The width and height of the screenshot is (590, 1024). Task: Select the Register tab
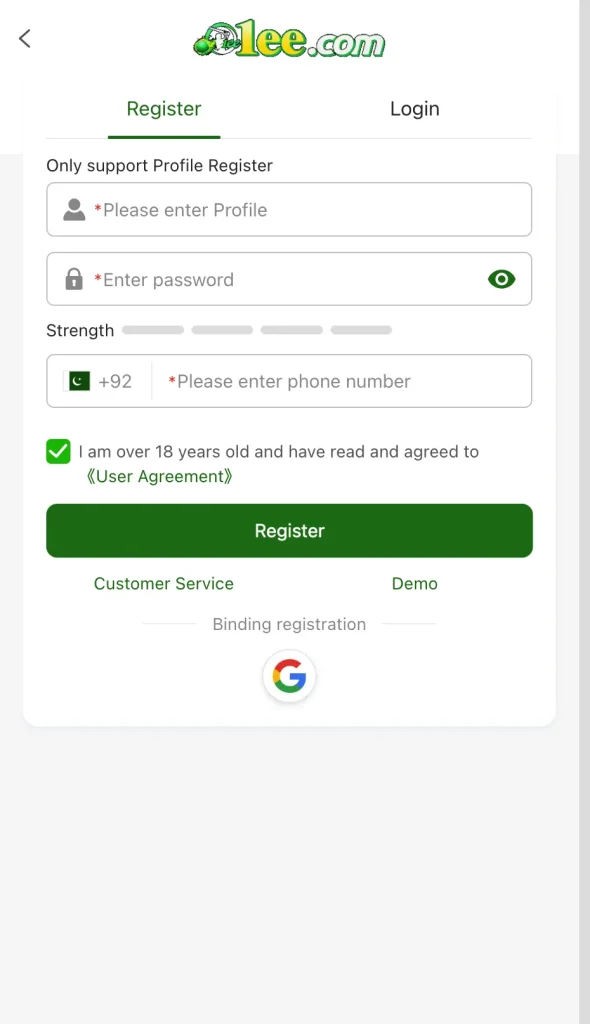[x=163, y=109]
